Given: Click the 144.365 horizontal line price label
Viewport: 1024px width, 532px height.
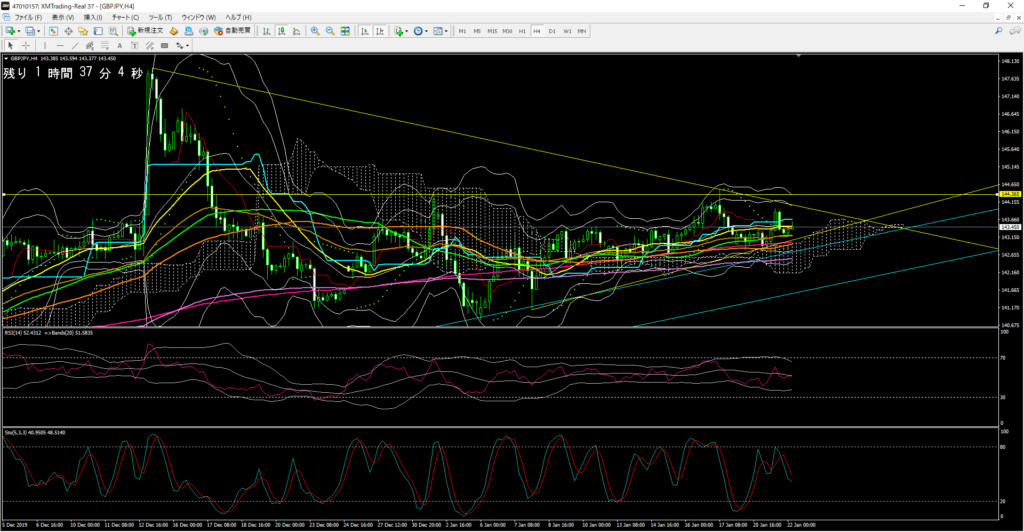Looking at the screenshot, I should coord(1010,194).
